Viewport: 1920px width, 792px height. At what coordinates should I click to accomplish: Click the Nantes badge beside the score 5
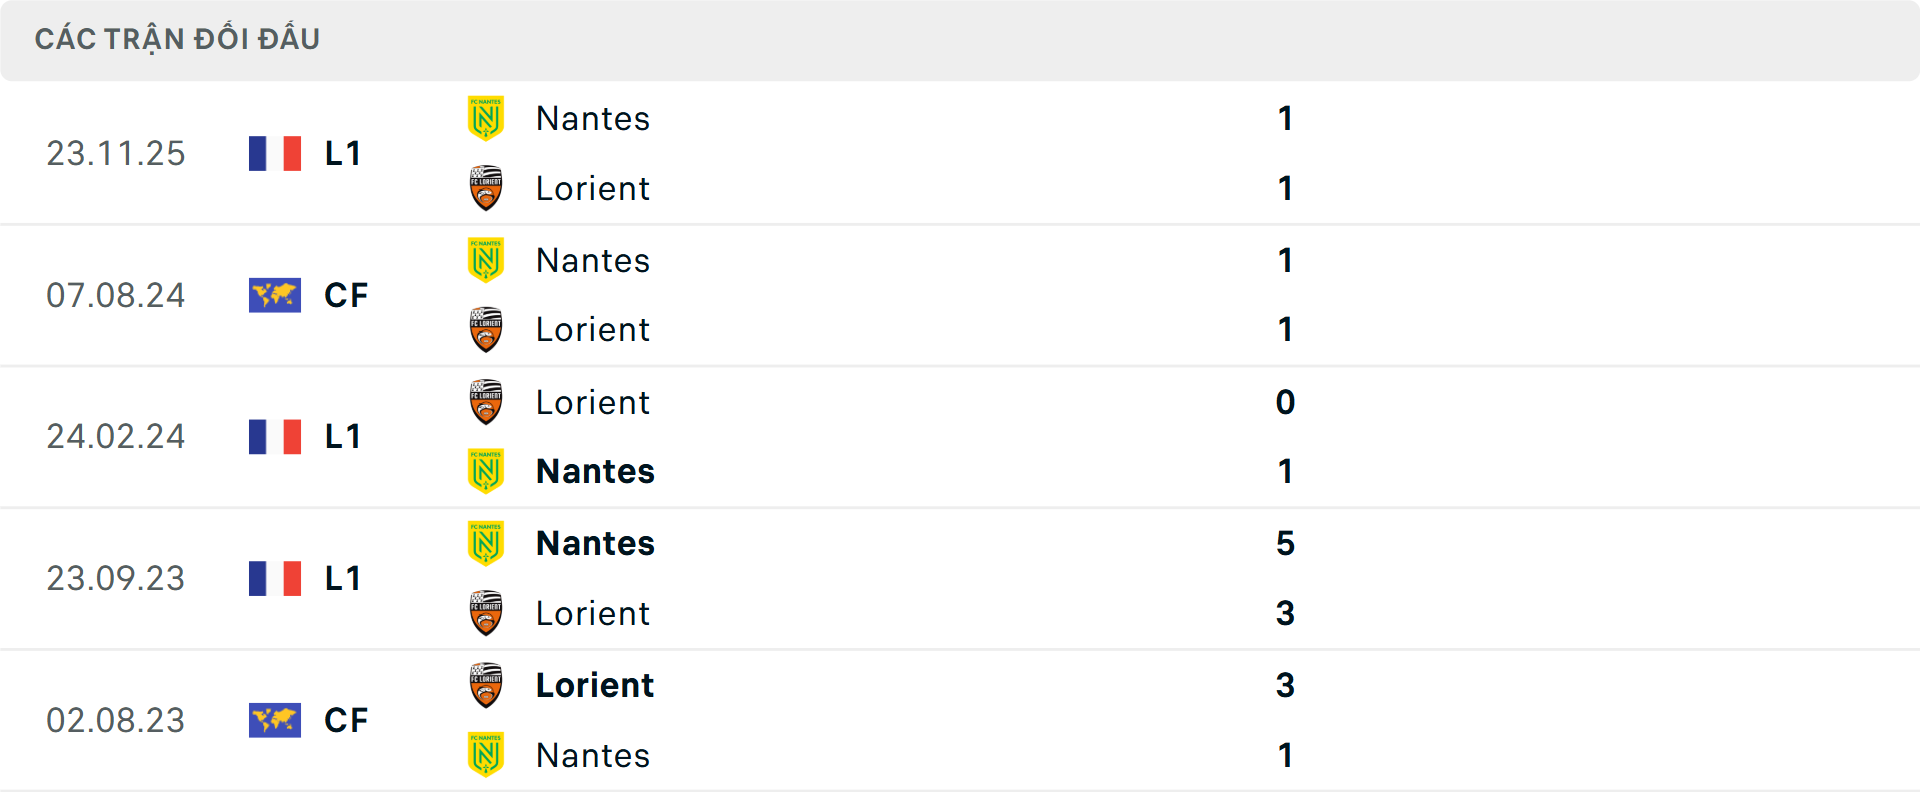point(486,543)
